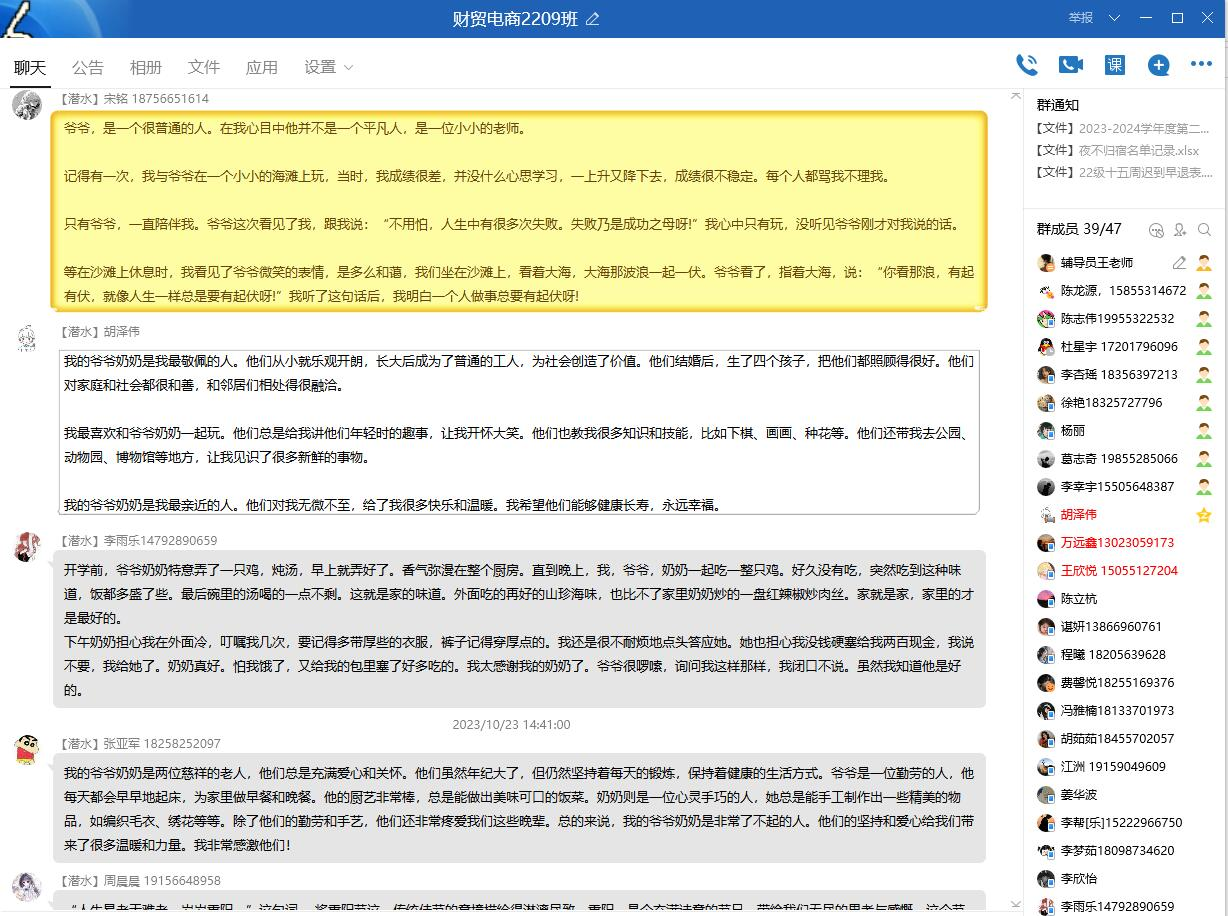Edit group name with the pencil icon
The height and width of the screenshot is (916, 1228).
coord(593,19)
